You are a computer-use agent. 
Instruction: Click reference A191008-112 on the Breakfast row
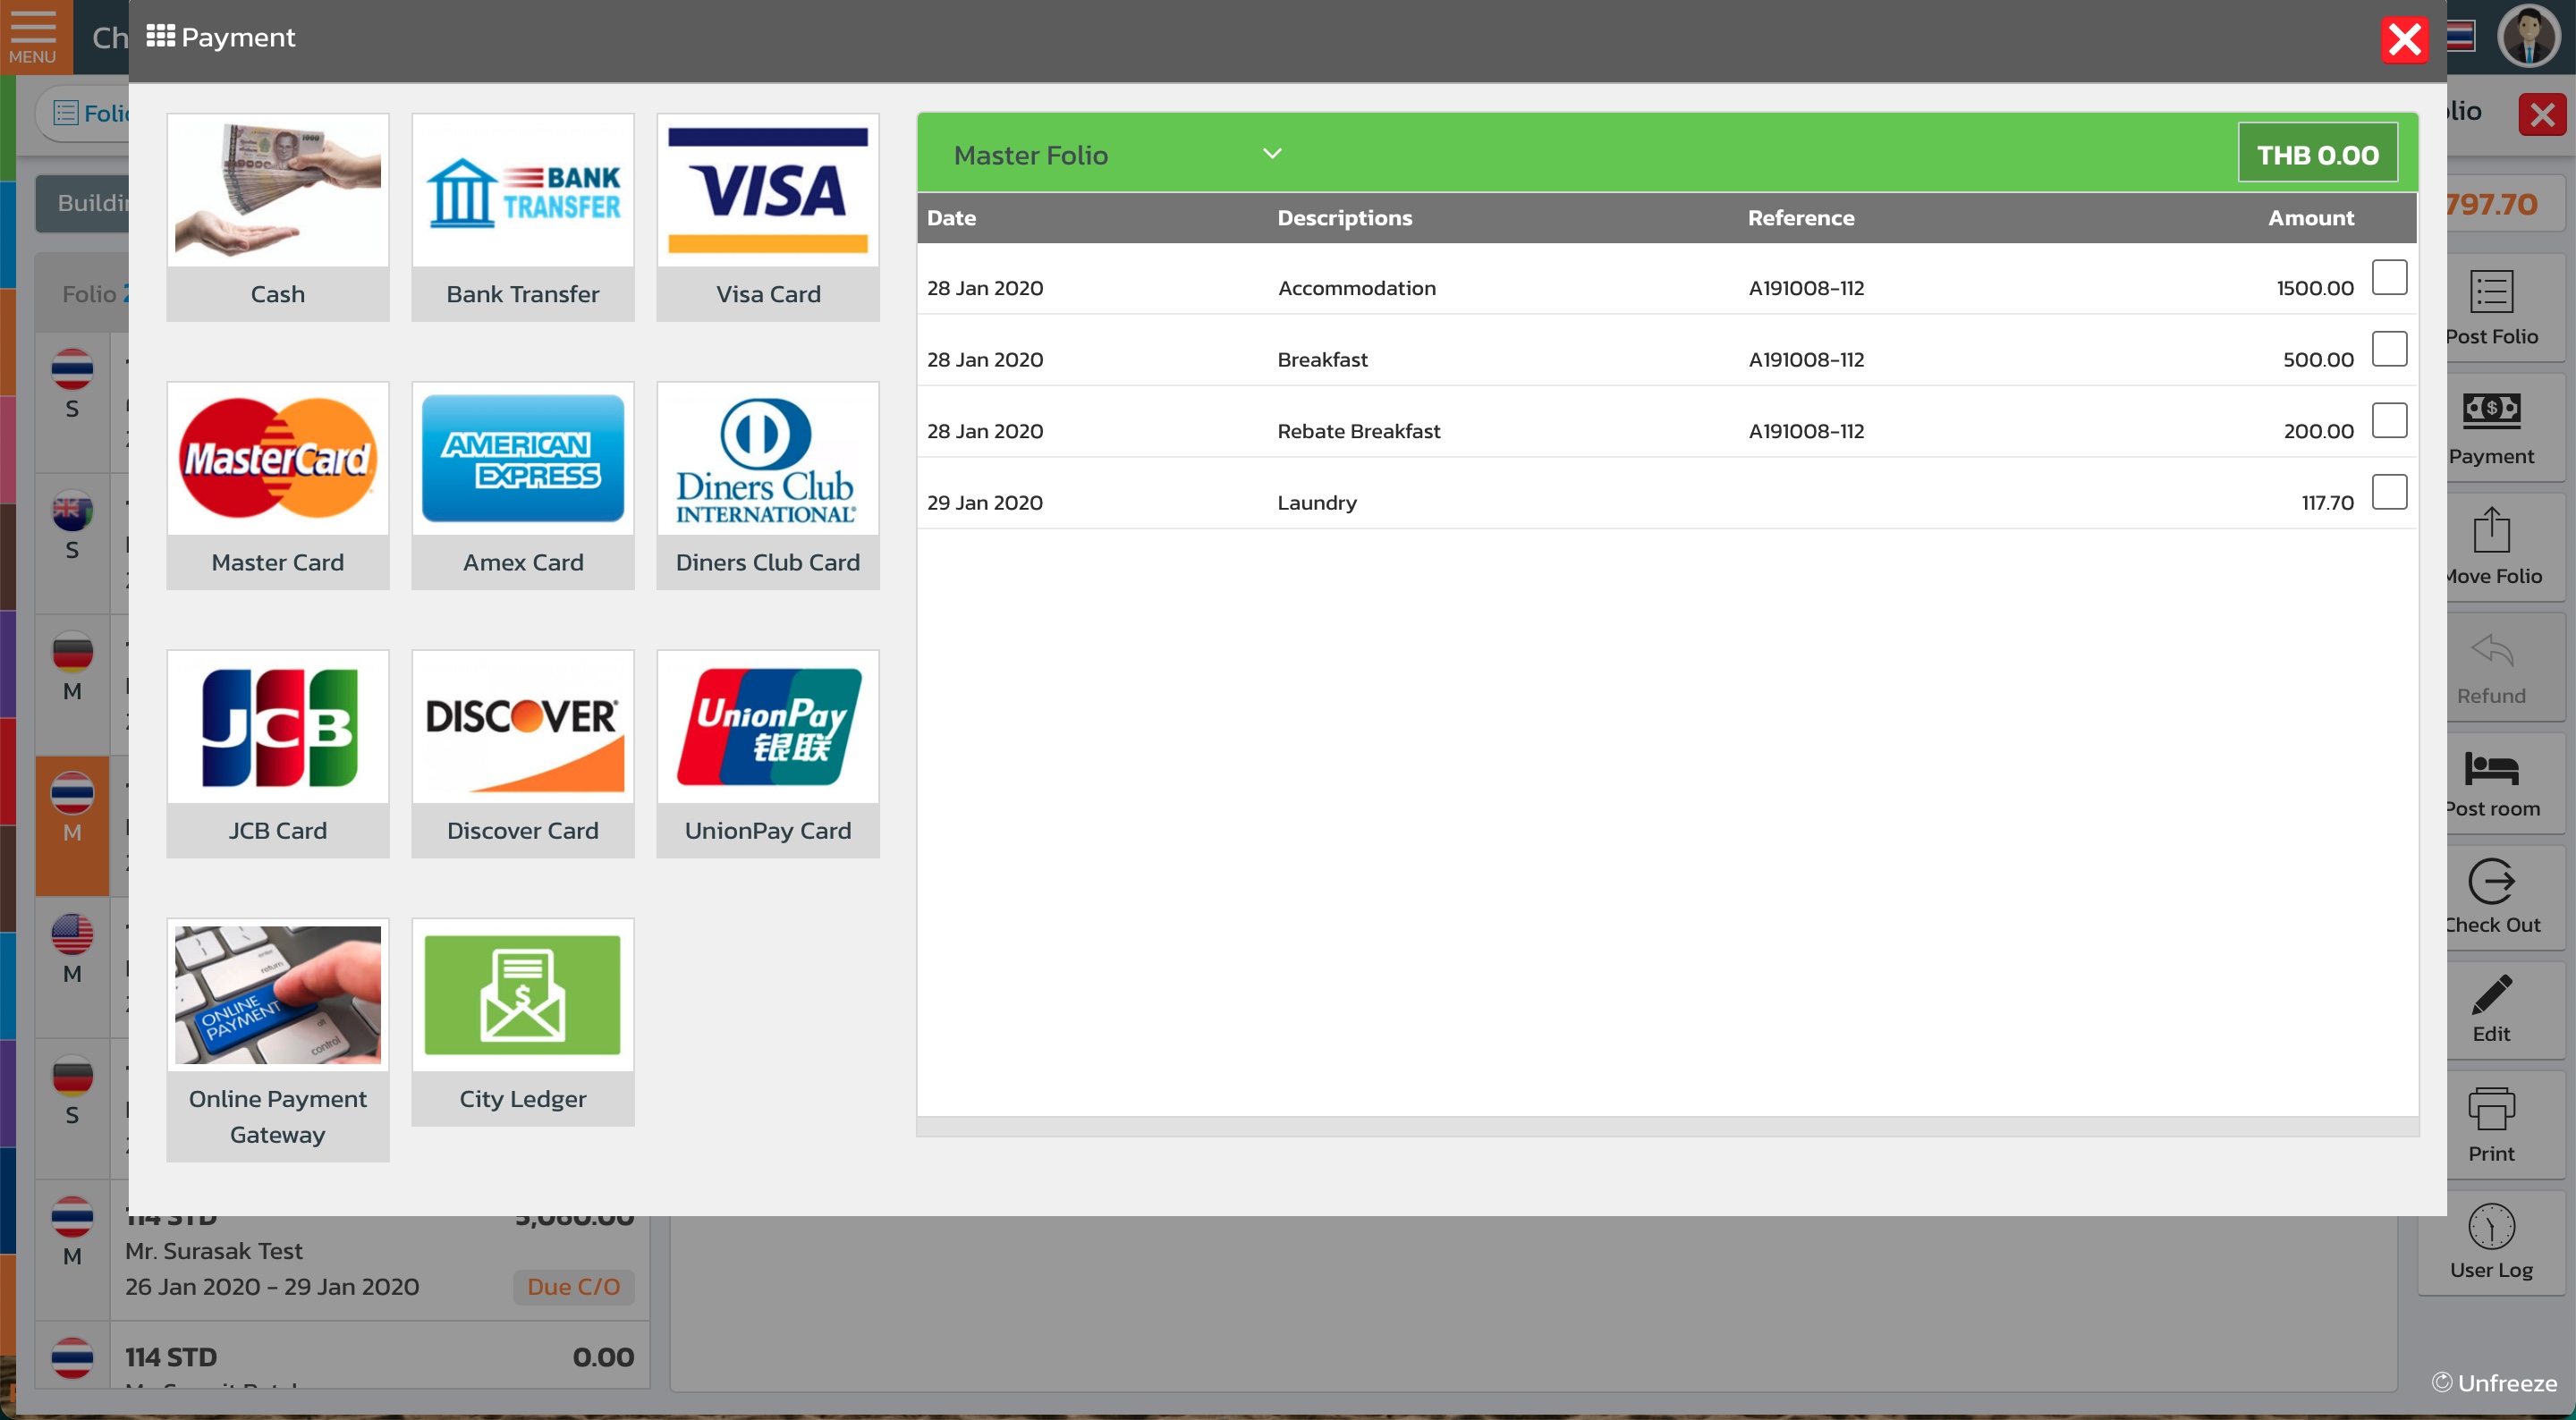tap(1806, 360)
